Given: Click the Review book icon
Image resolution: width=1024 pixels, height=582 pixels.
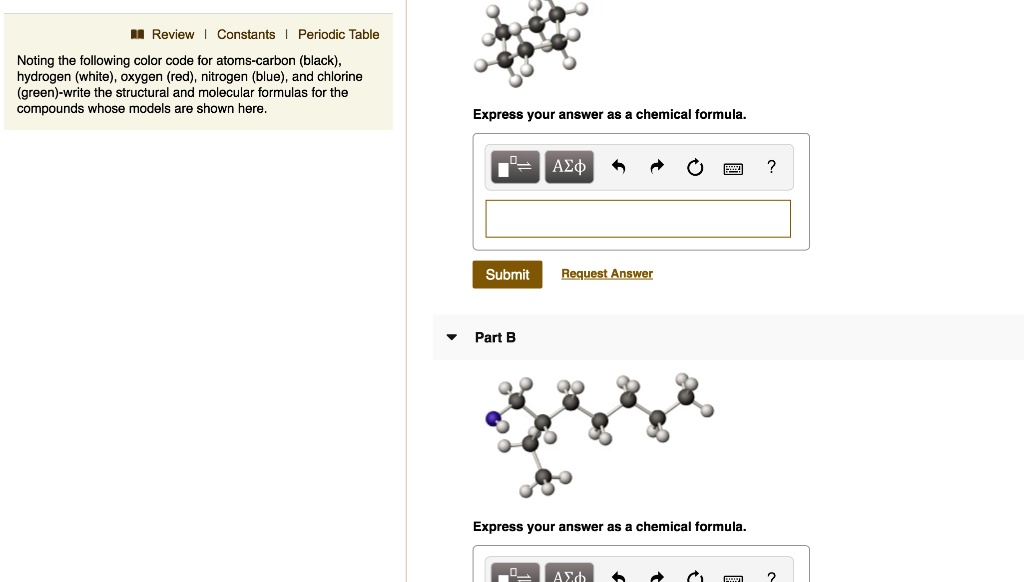Looking at the screenshot, I should click(137, 35).
